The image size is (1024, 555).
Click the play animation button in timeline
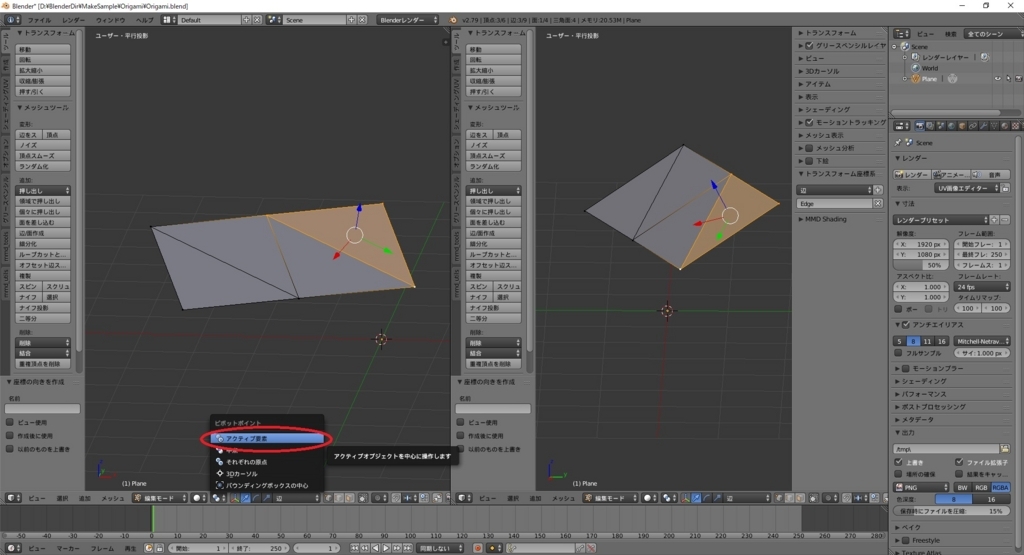coord(386,548)
